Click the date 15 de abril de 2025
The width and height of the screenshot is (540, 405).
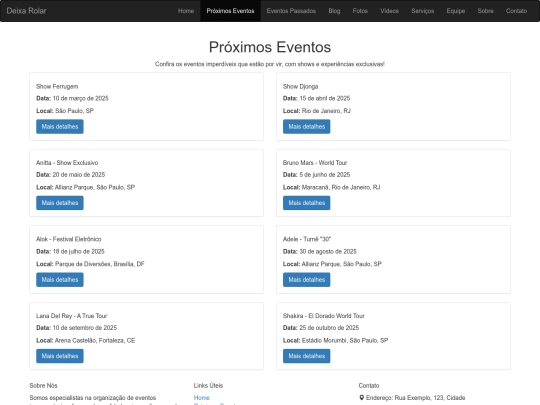coord(325,98)
